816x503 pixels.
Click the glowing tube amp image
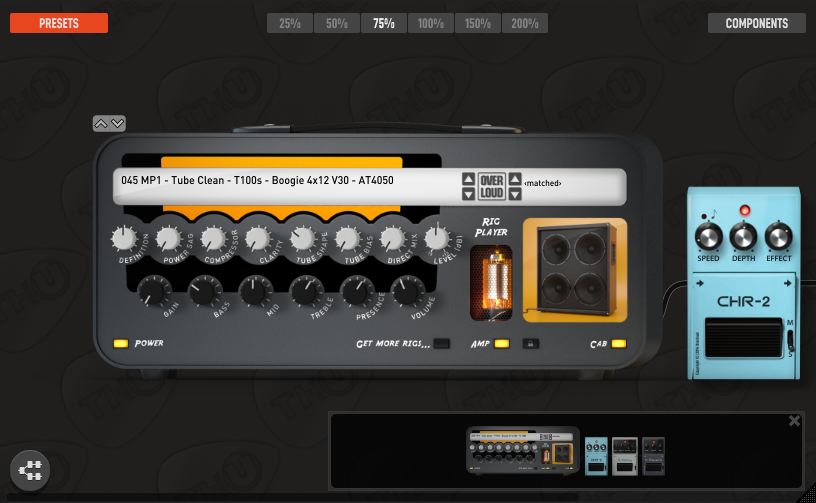[x=491, y=282]
